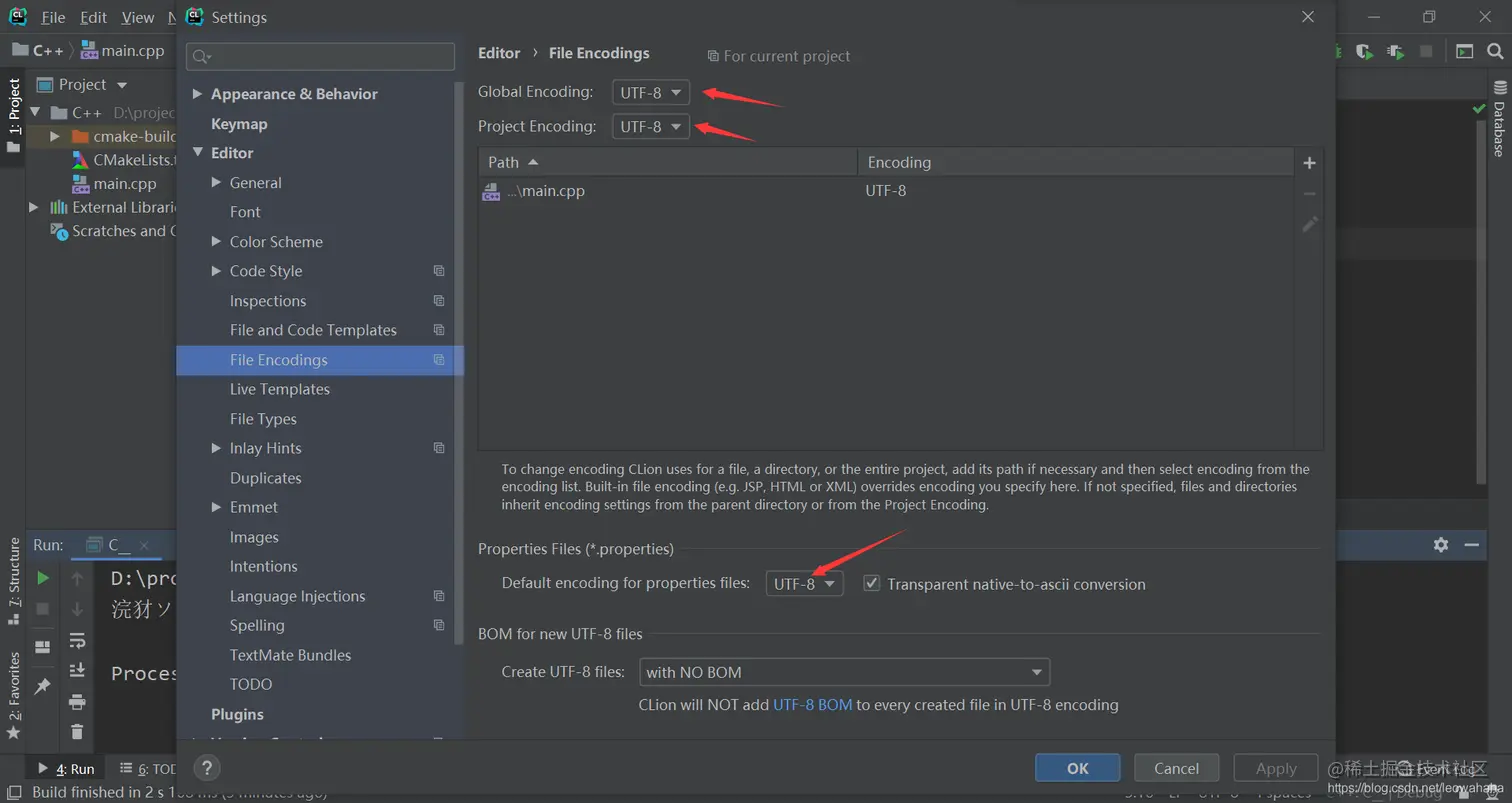Click the Scroll to End icon in the Run panel
Screen dimensions: 1512x803
77,671
